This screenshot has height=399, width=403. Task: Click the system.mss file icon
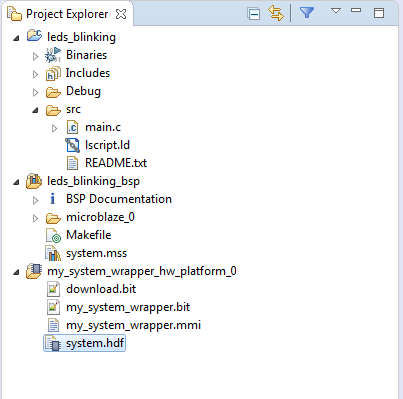53,253
